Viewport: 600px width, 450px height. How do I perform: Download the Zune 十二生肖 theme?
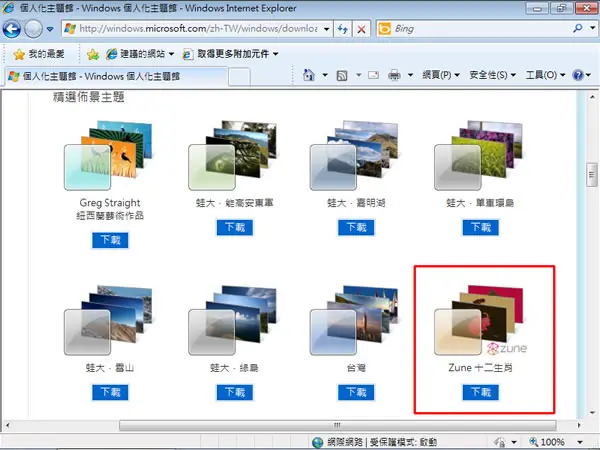[x=481, y=392]
